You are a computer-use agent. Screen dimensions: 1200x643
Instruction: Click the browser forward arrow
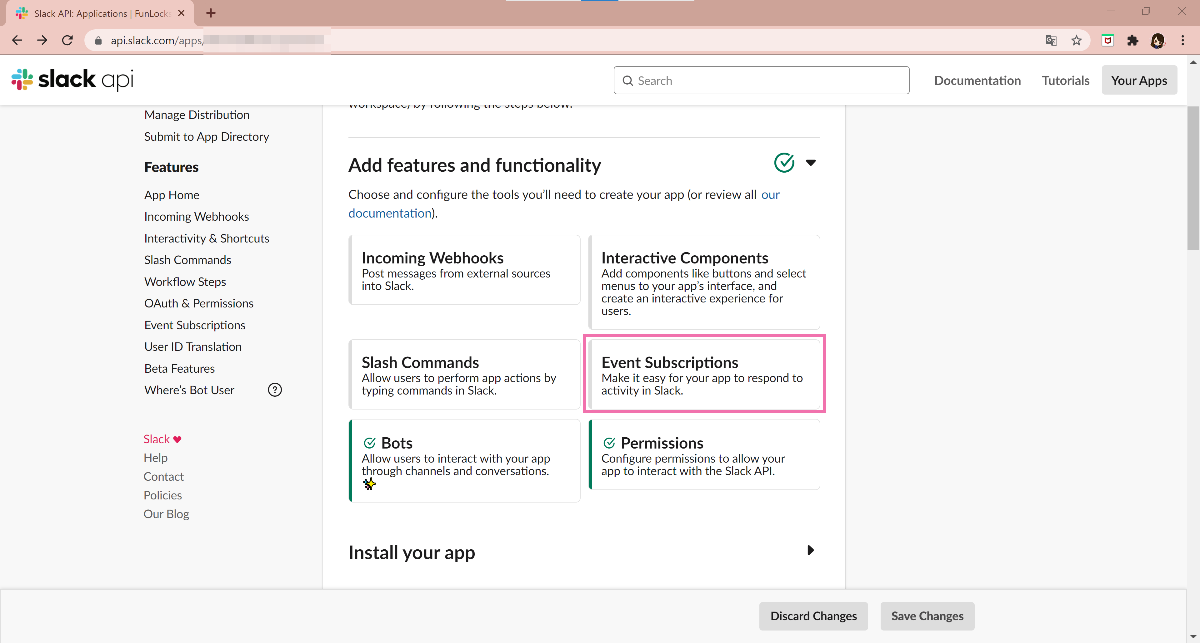coord(42,40)
